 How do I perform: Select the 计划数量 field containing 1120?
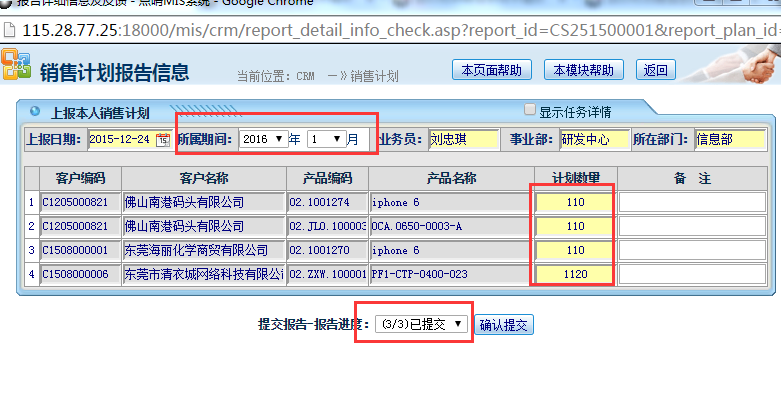point(575,273)
